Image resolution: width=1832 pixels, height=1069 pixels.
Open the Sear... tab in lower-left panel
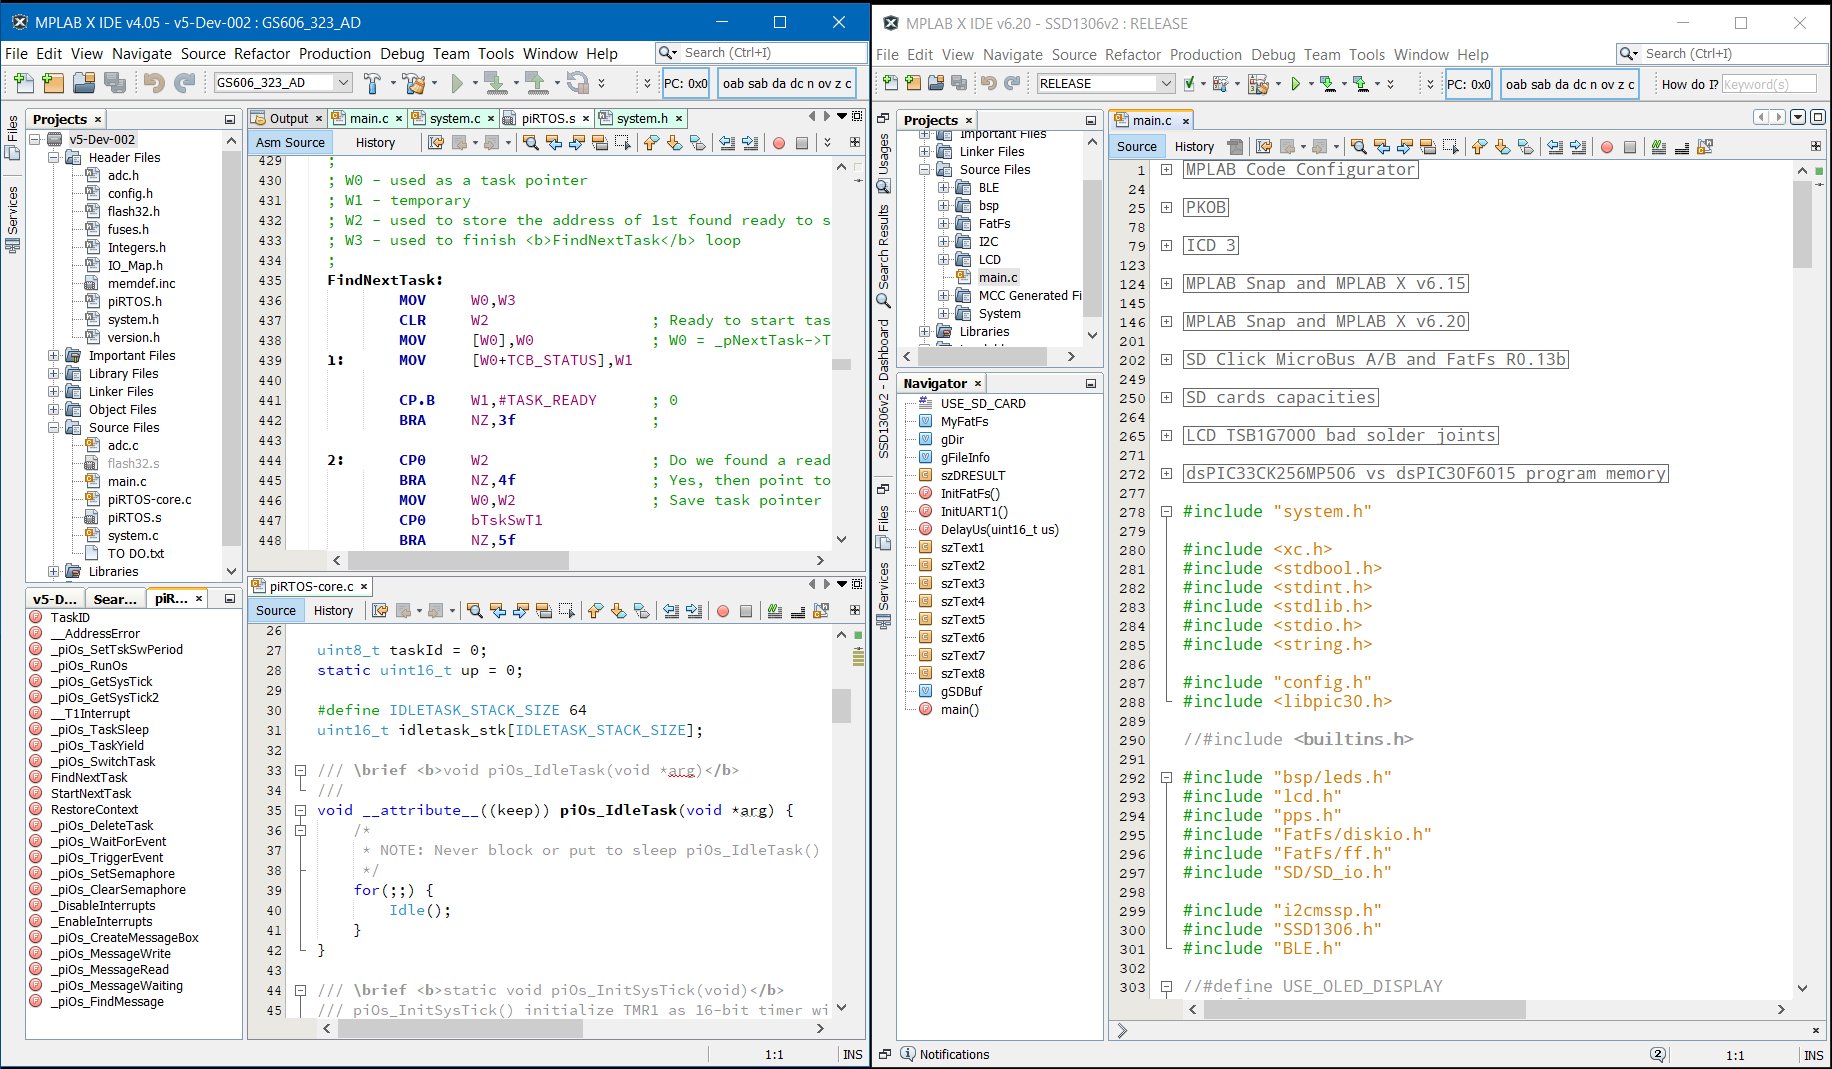(115, 599)
